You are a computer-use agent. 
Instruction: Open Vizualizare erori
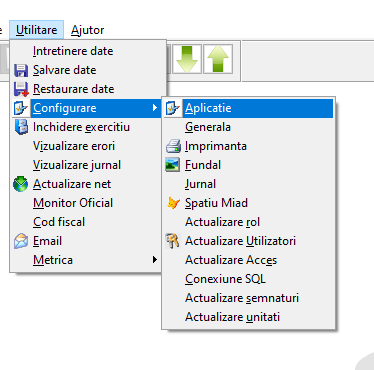(x=88, y=146)
